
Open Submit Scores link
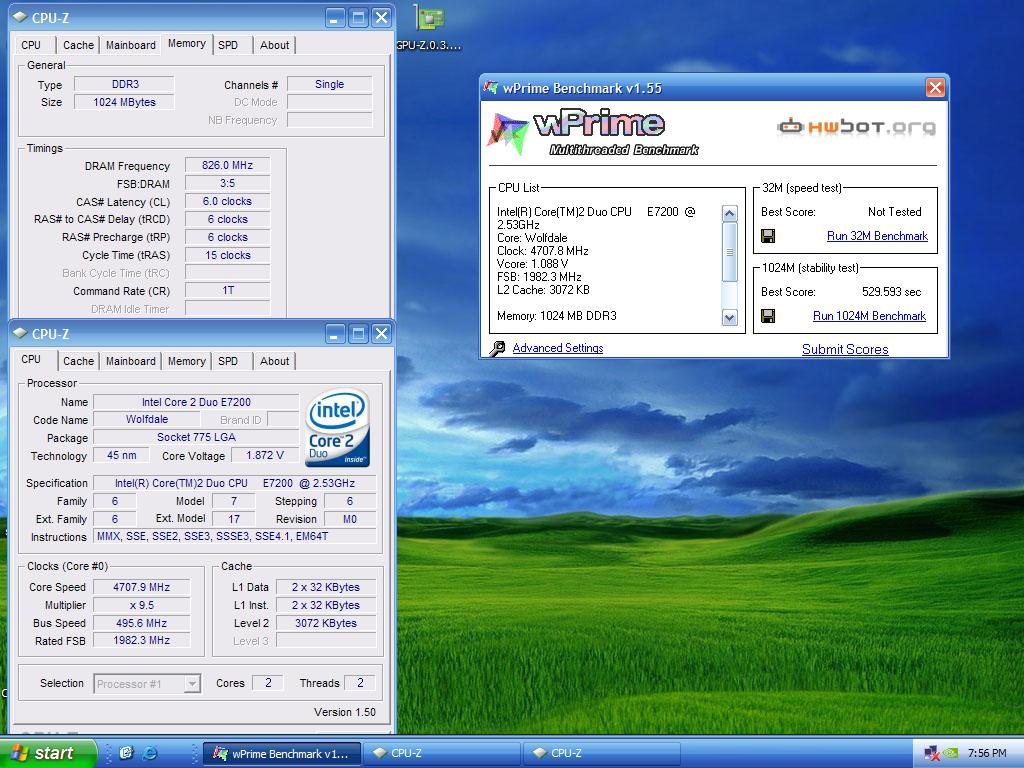[x=845, y=349]
